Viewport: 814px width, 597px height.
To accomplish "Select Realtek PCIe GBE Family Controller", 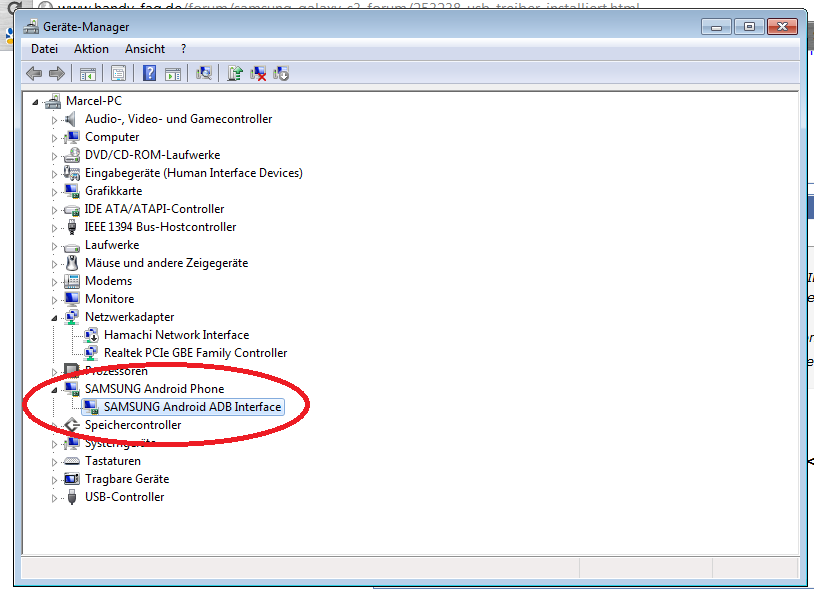I will tap(195, 353).
